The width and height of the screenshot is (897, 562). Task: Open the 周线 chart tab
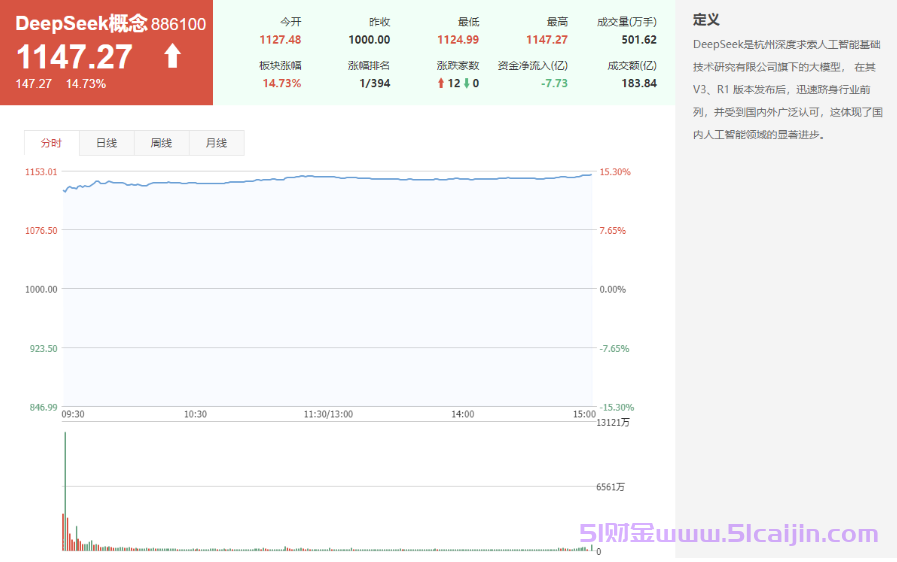pyautogui.click(x=161, y=143)
